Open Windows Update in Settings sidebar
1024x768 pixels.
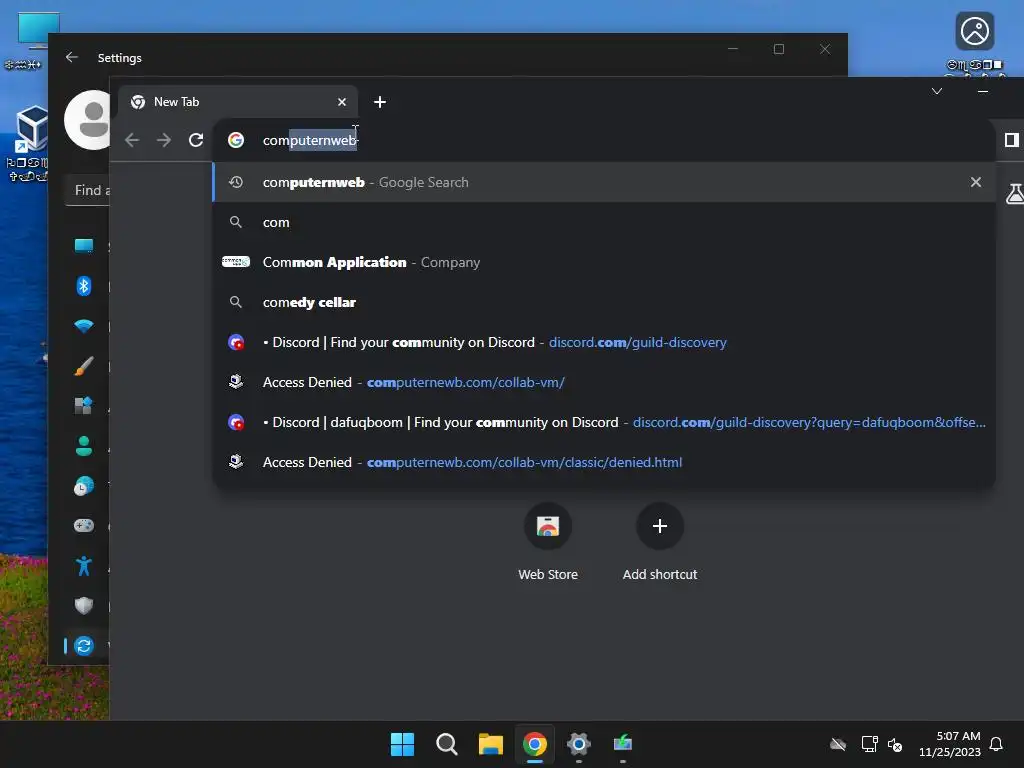(x=84, y=646)
